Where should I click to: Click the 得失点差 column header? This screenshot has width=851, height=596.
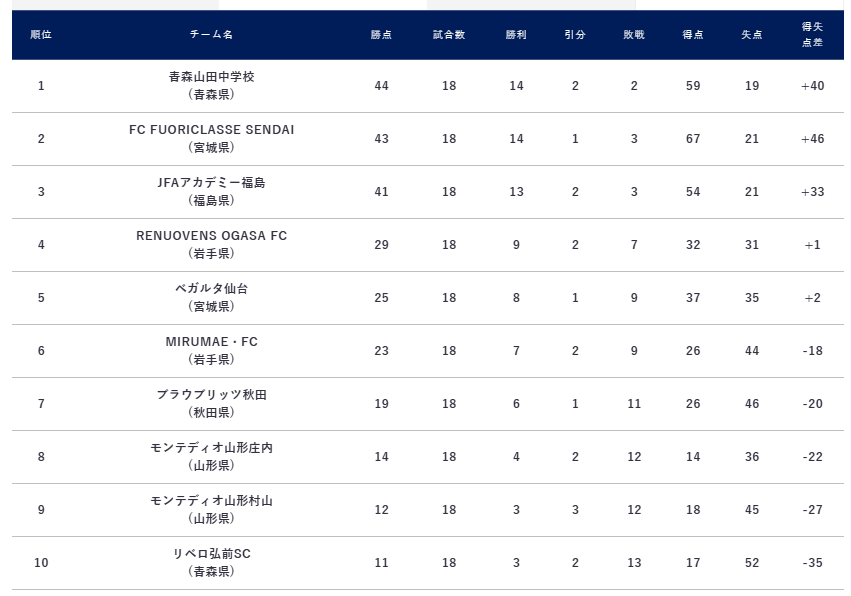[x=812, y=35]
